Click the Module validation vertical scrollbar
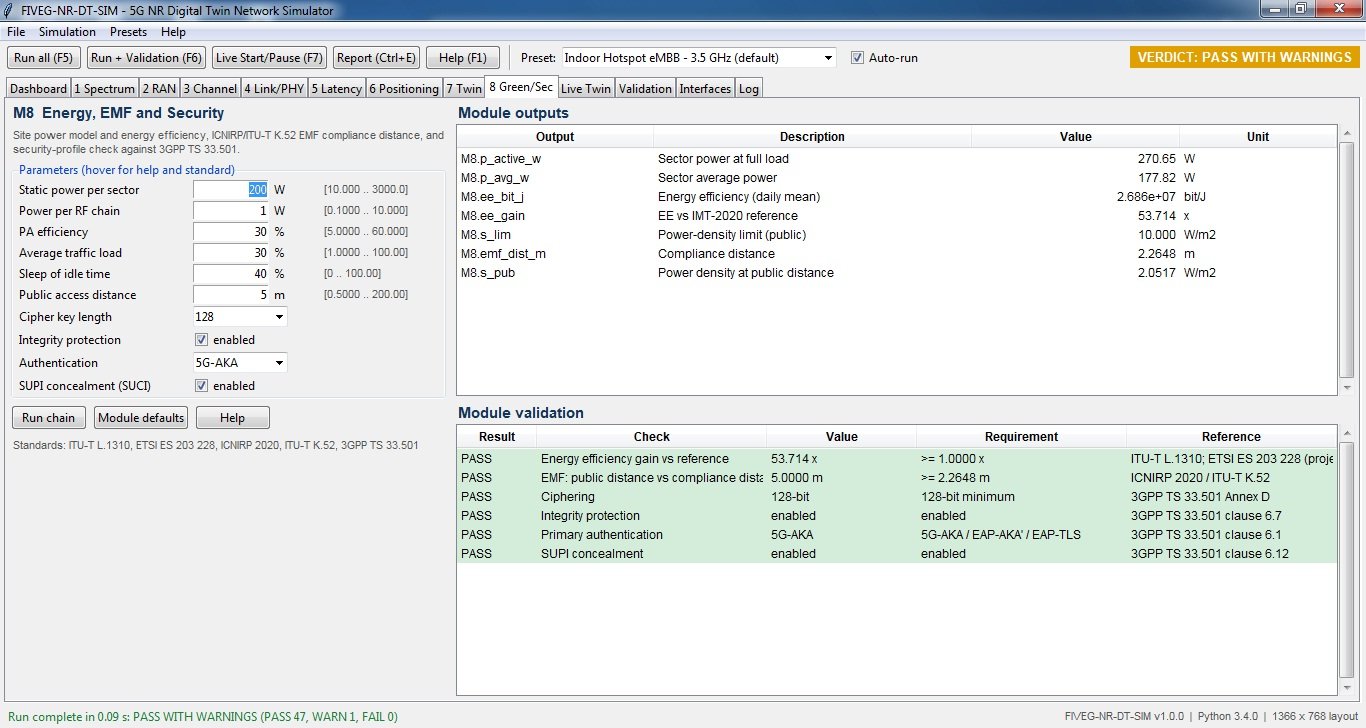This screenshot has height=728, width=1366. click(1346, 561)
